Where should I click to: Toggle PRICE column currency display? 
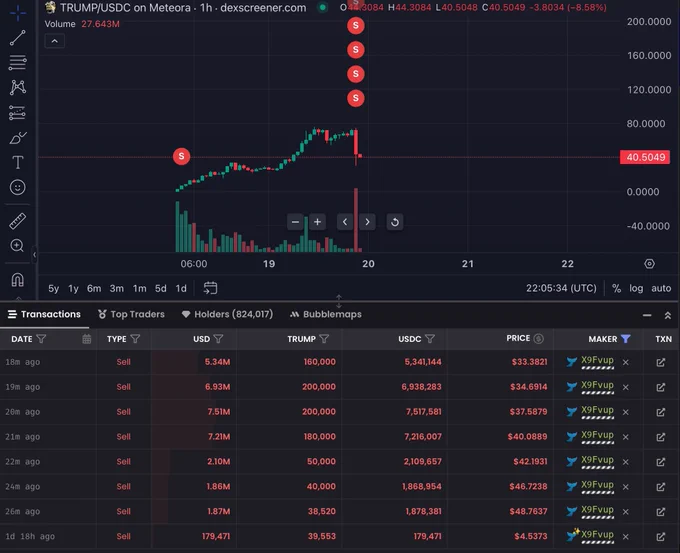pos(538,339)
